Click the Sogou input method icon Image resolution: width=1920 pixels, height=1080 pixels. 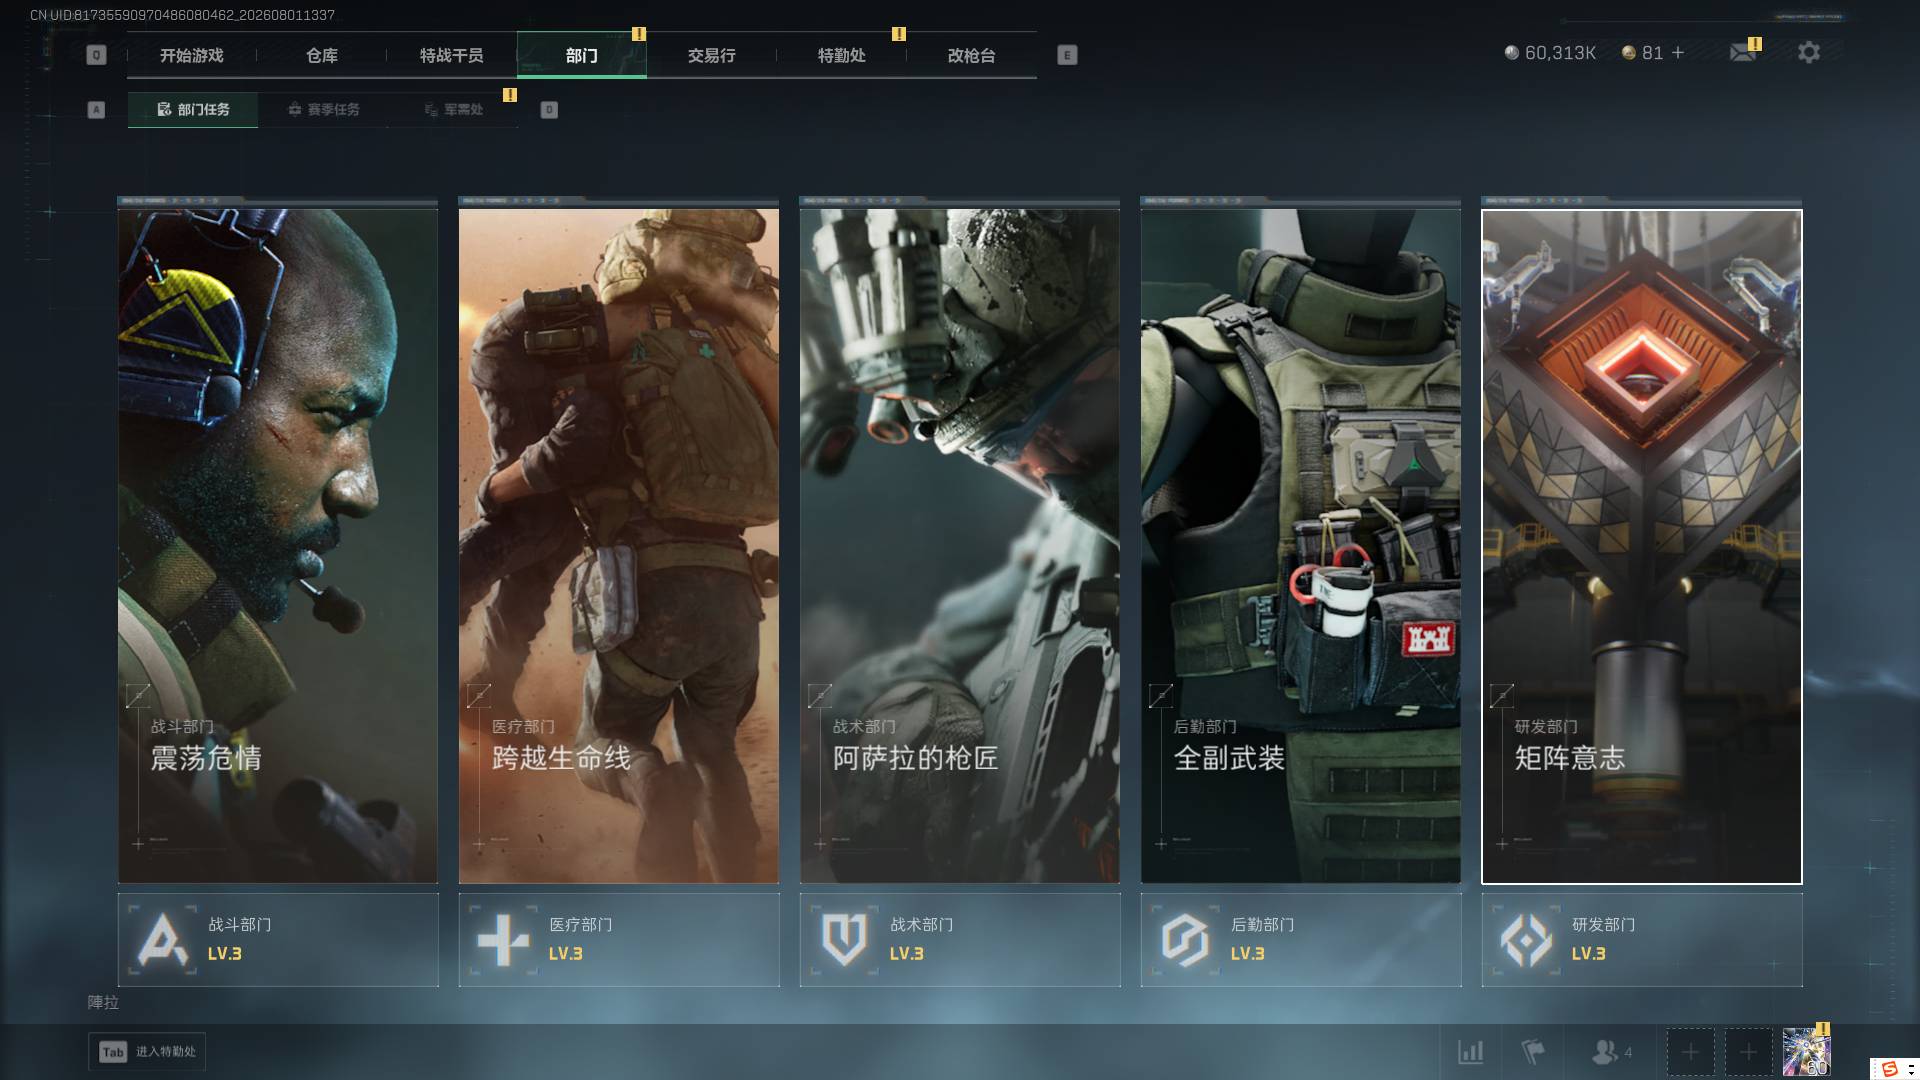click(x=1890, y=1069)
